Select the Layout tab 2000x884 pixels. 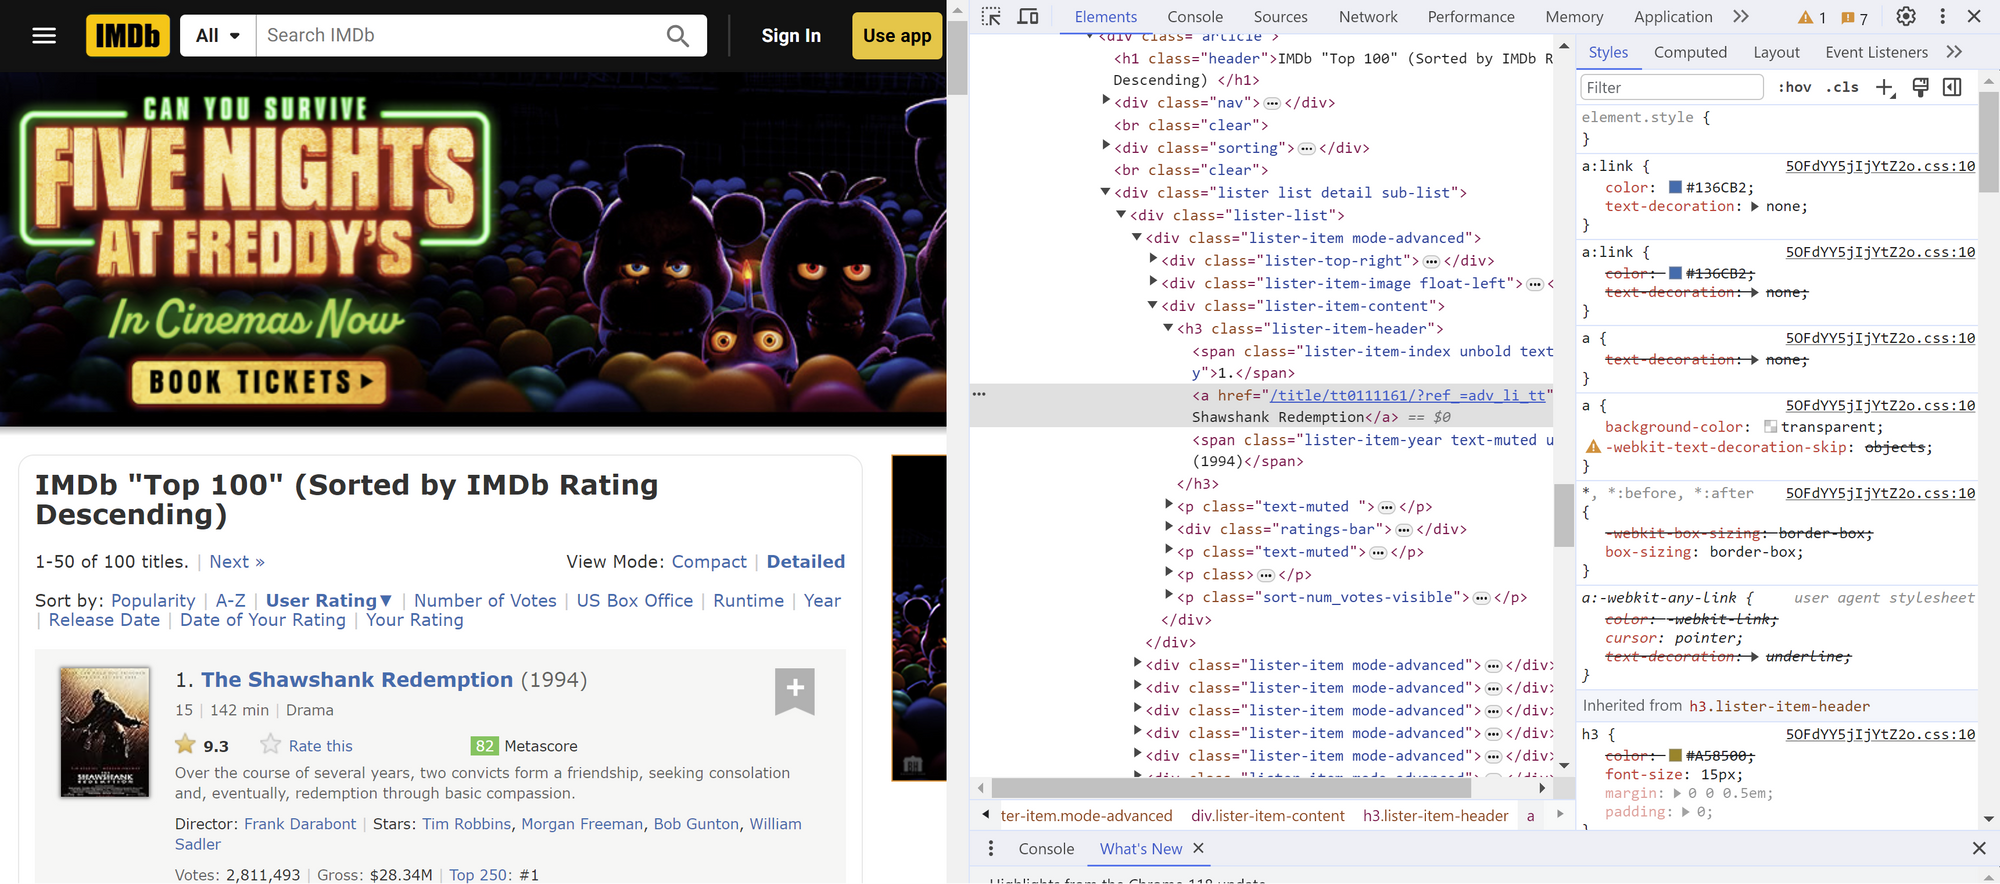pos(1776,52)
